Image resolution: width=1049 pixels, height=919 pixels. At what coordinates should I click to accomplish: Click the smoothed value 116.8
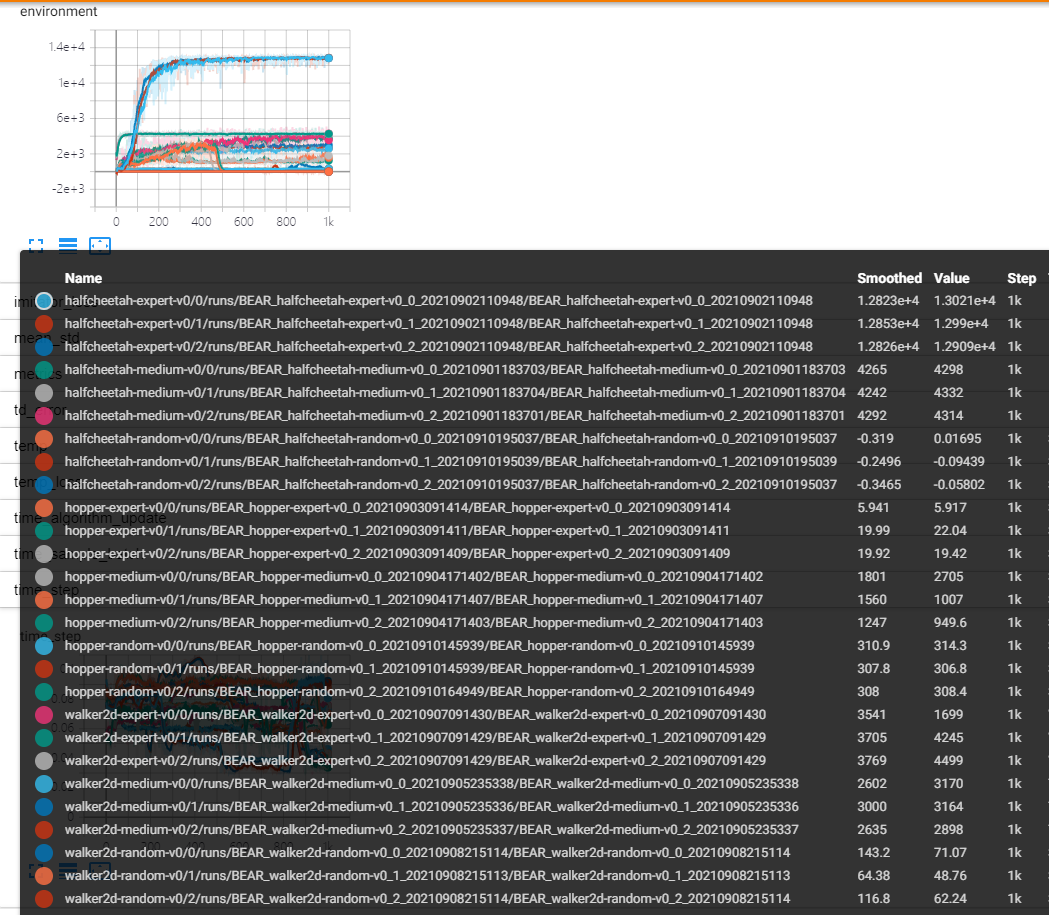874,899
